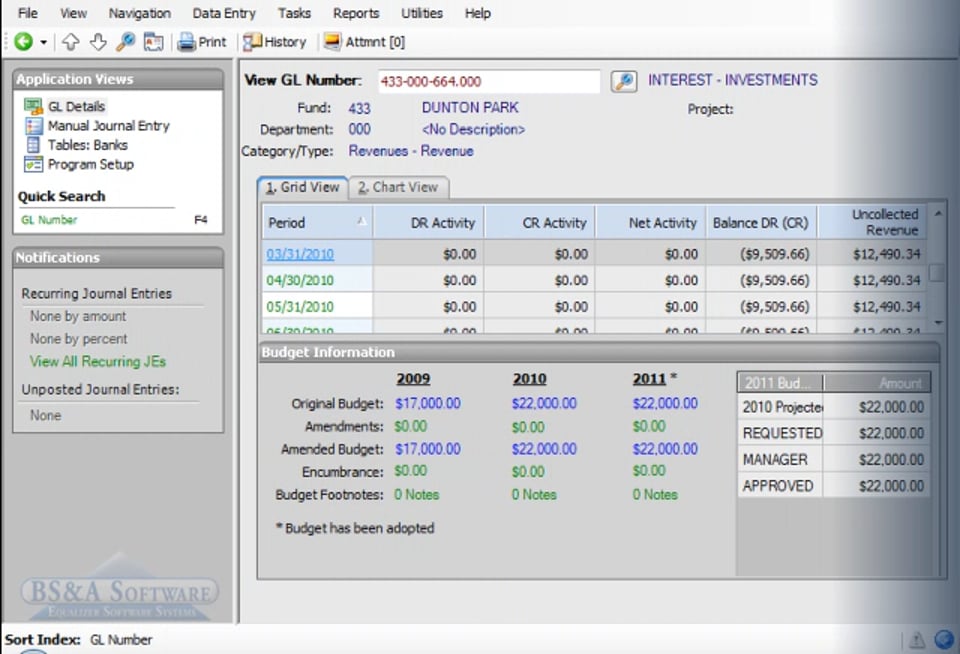Click inside the View GL Number field
This screenshot has width=960, height=654.
pos(488,81)
